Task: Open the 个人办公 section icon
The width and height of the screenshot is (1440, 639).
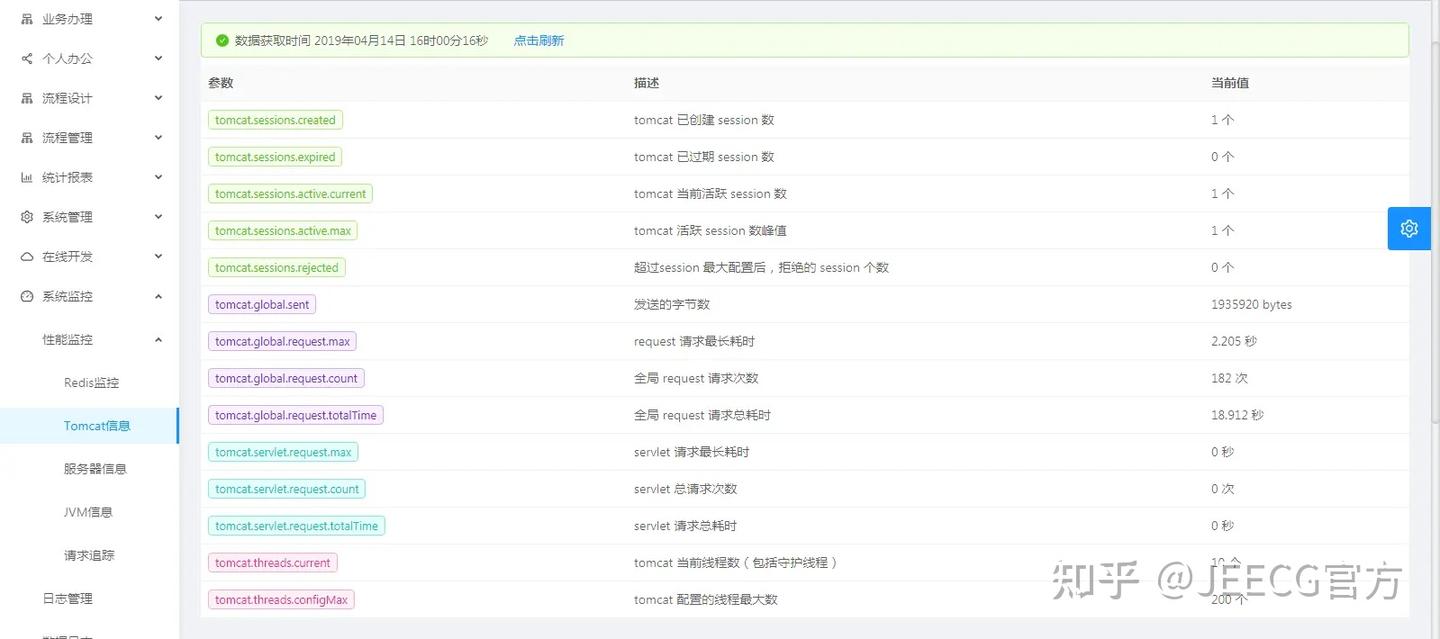Action: coord(22,58)
